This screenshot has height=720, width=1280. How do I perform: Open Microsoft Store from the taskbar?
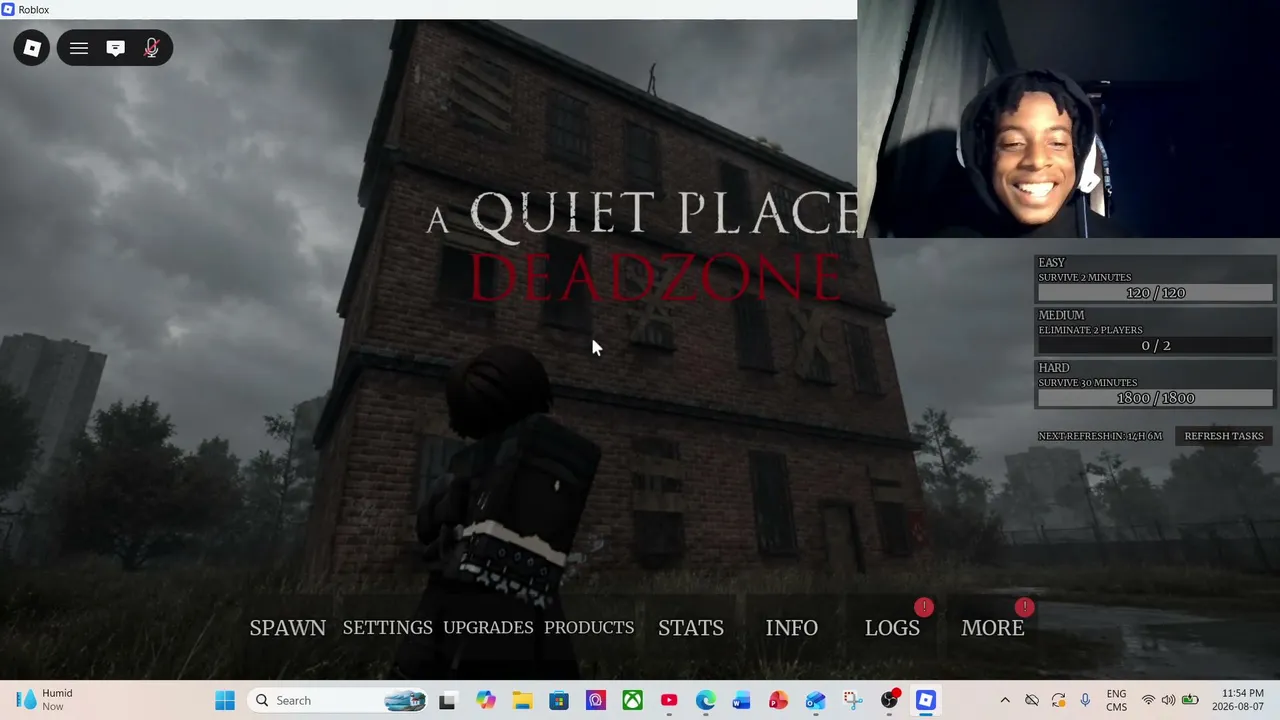pyautogui.click(x=559, y=701)
